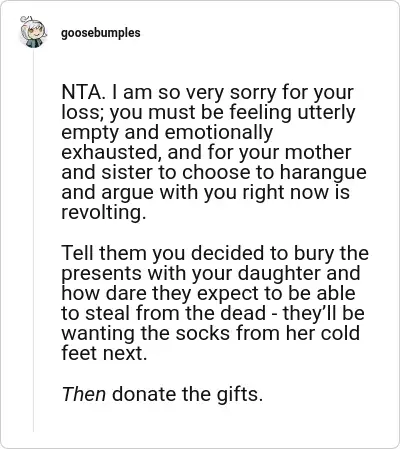Click the italic word Then
The width and height of the screenshot is (400, 449).
click(84, 394)
